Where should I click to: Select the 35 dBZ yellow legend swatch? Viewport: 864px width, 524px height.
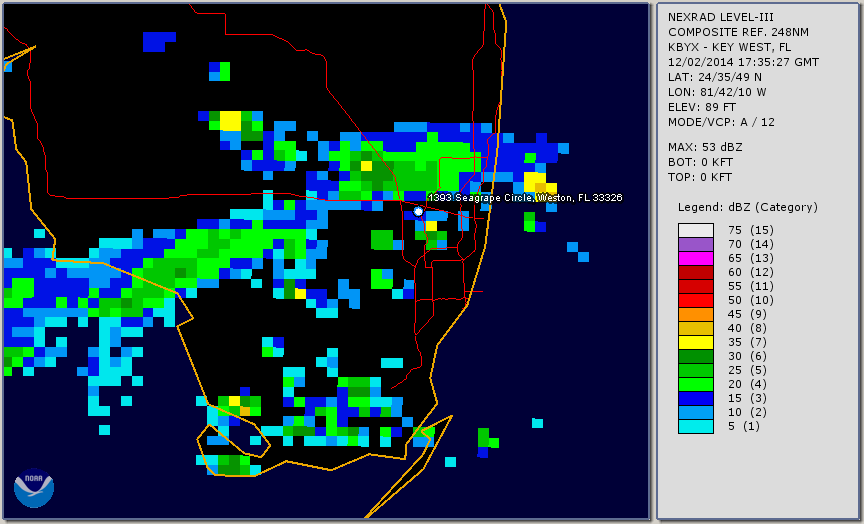tap(696, 342)
